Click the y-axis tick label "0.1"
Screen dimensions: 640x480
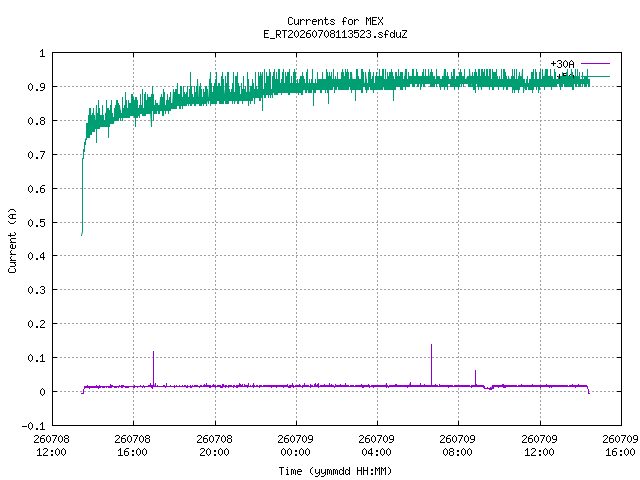pyautogui.click(x=36, y=358)
